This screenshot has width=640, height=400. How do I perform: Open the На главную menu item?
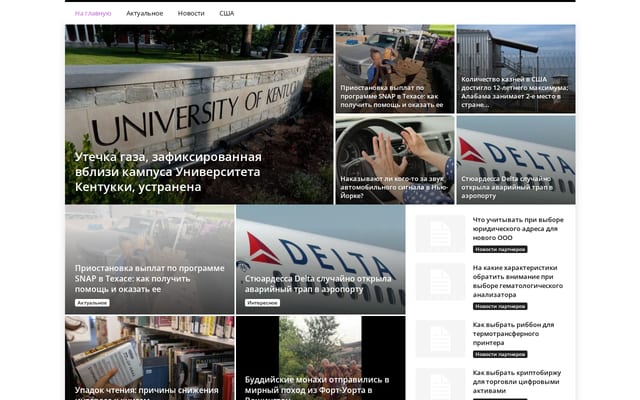click(x=93, y=13)
